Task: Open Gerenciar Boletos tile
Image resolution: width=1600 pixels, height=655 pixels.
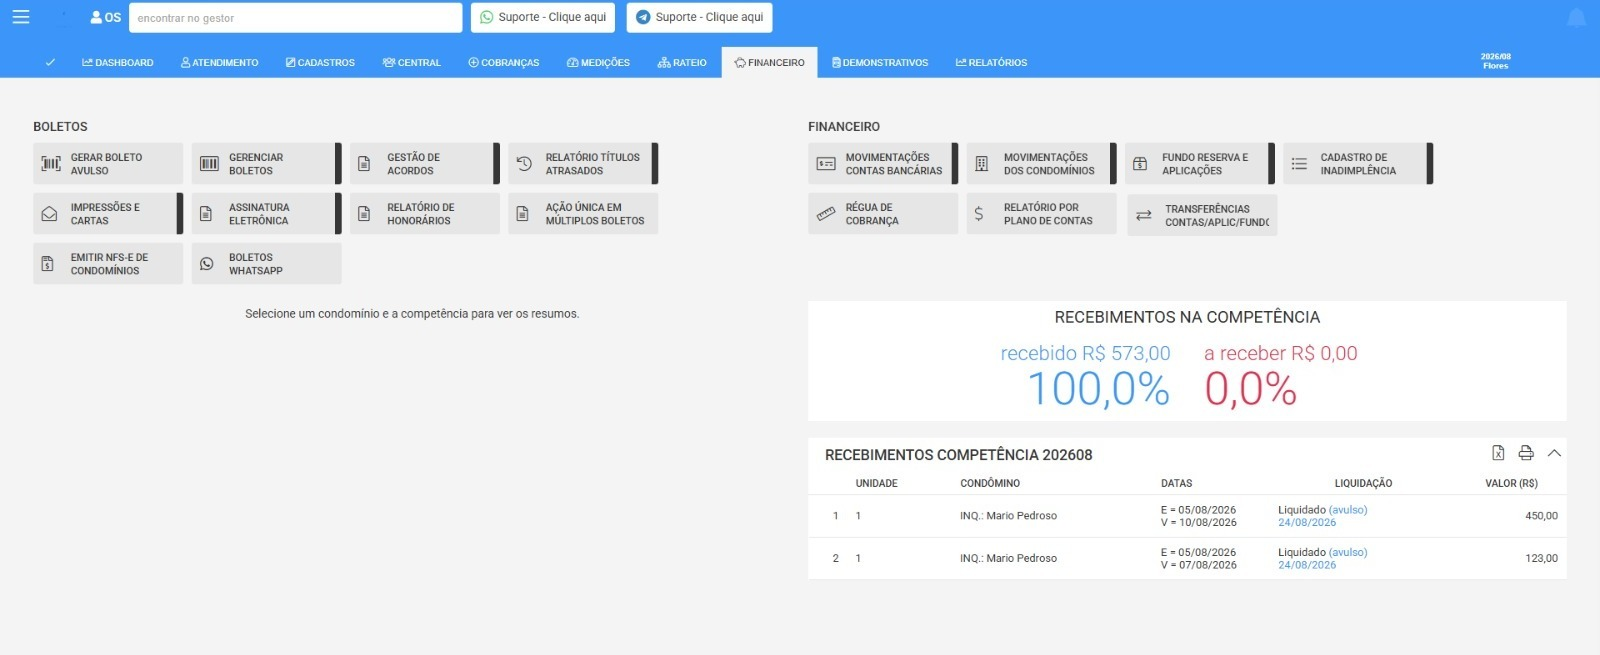Action: 266,163
